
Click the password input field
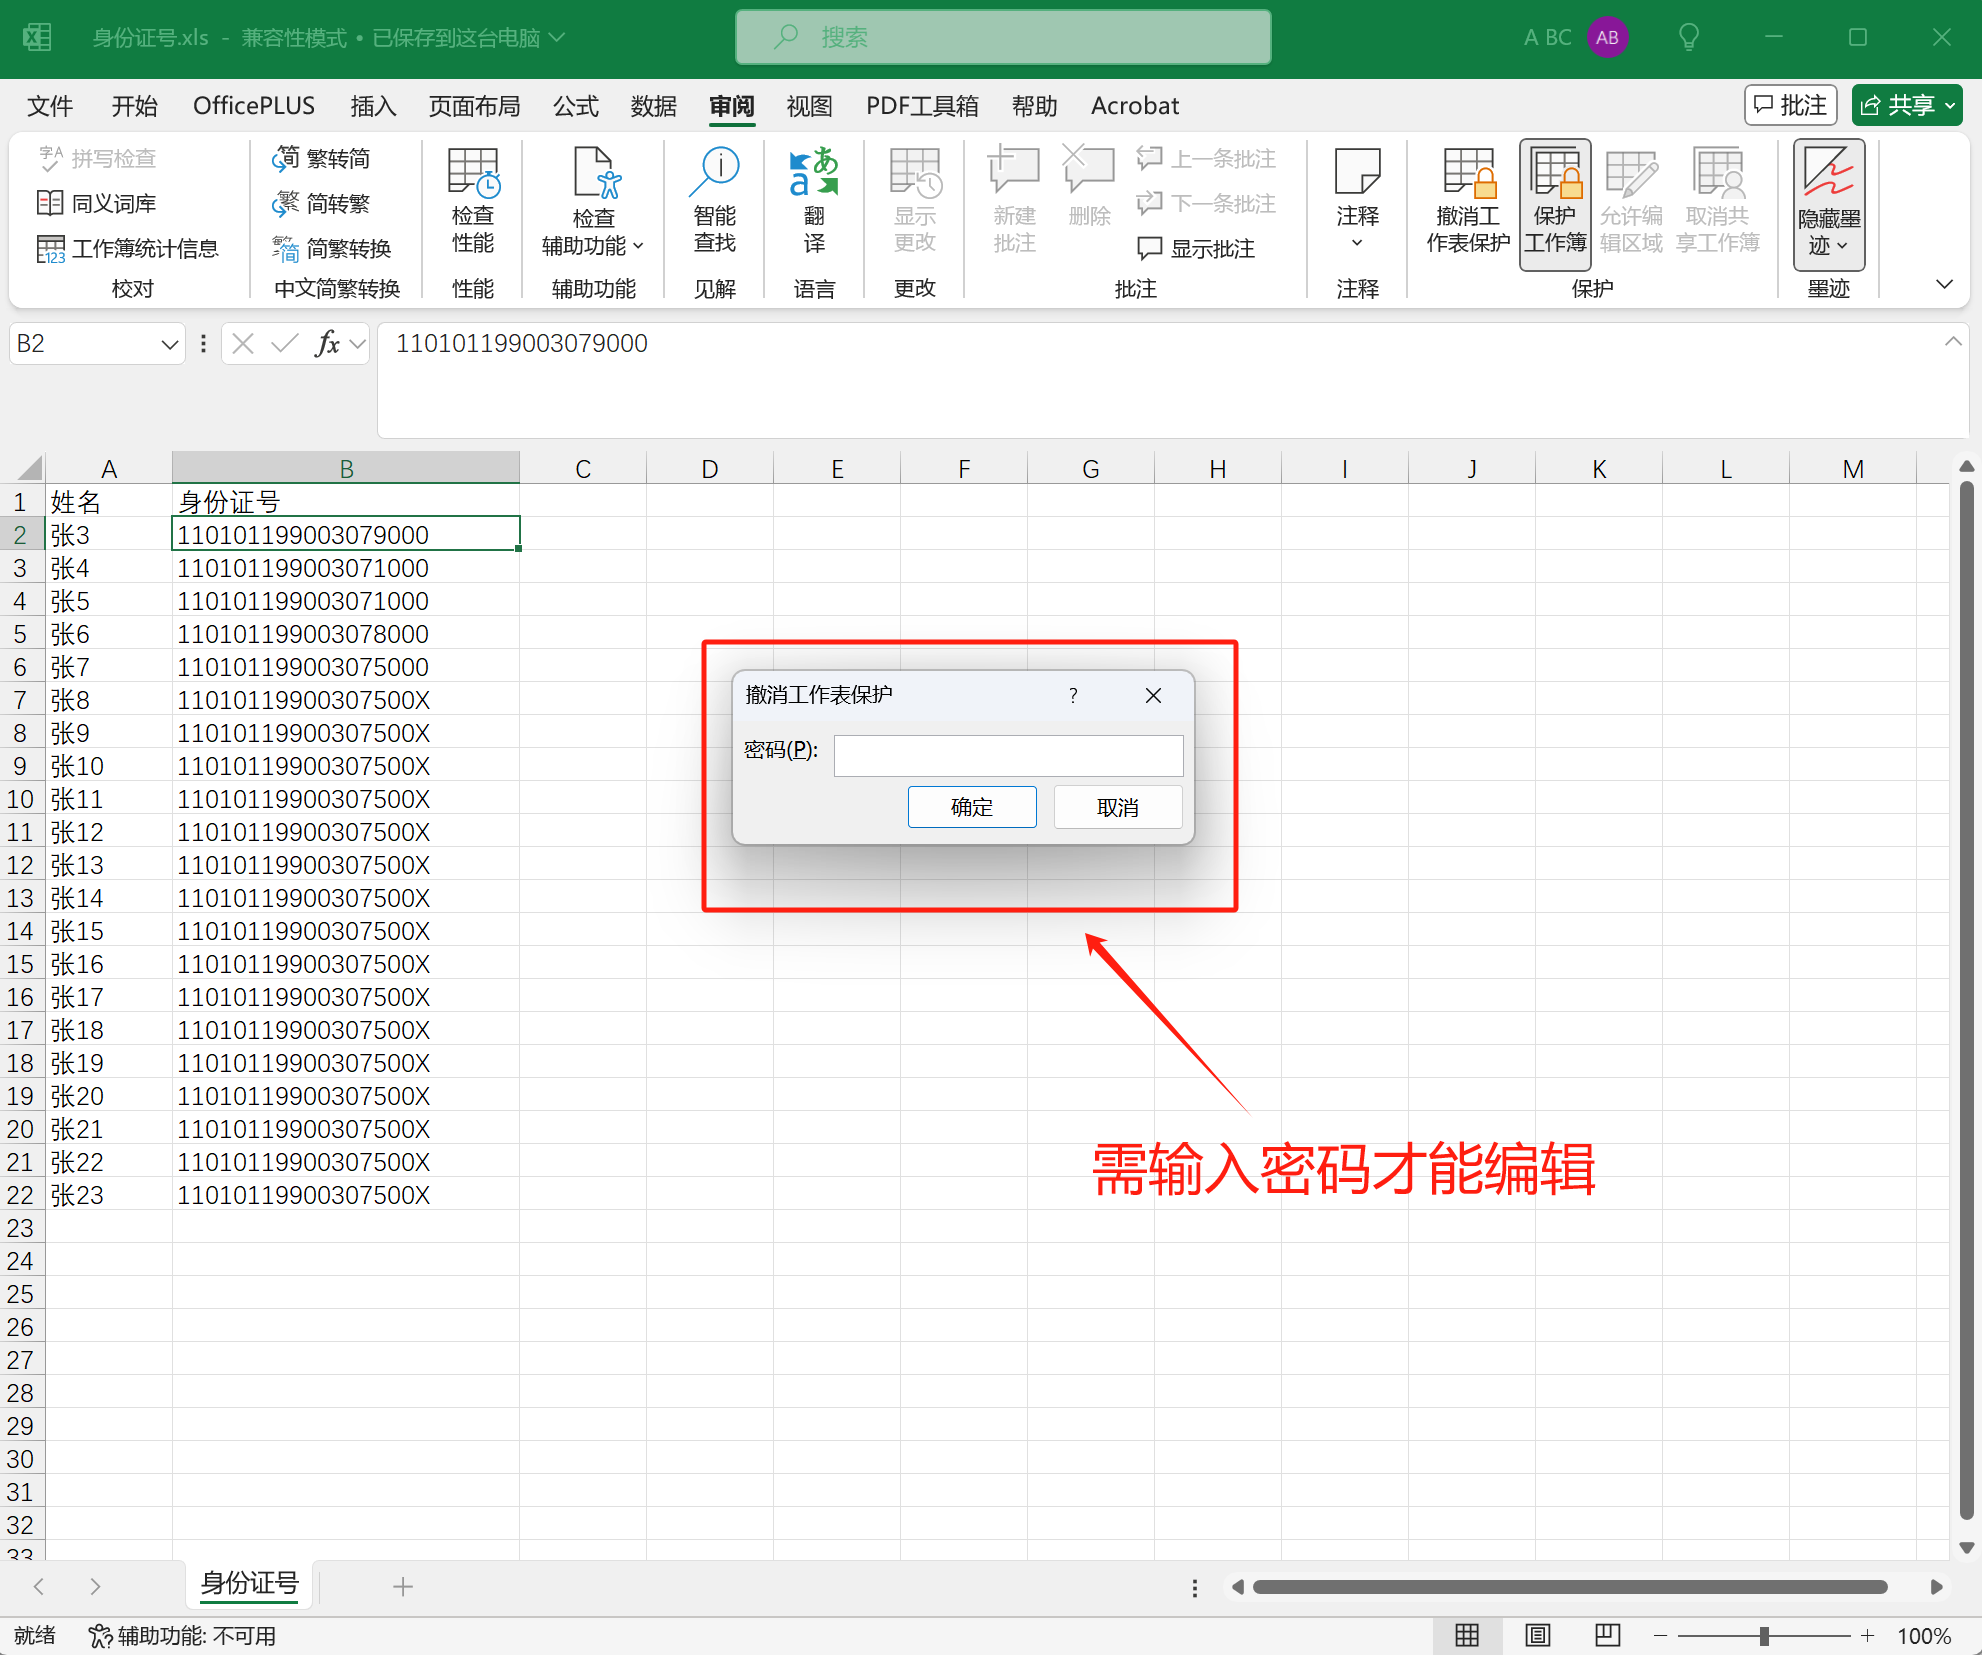point(1008,755)
